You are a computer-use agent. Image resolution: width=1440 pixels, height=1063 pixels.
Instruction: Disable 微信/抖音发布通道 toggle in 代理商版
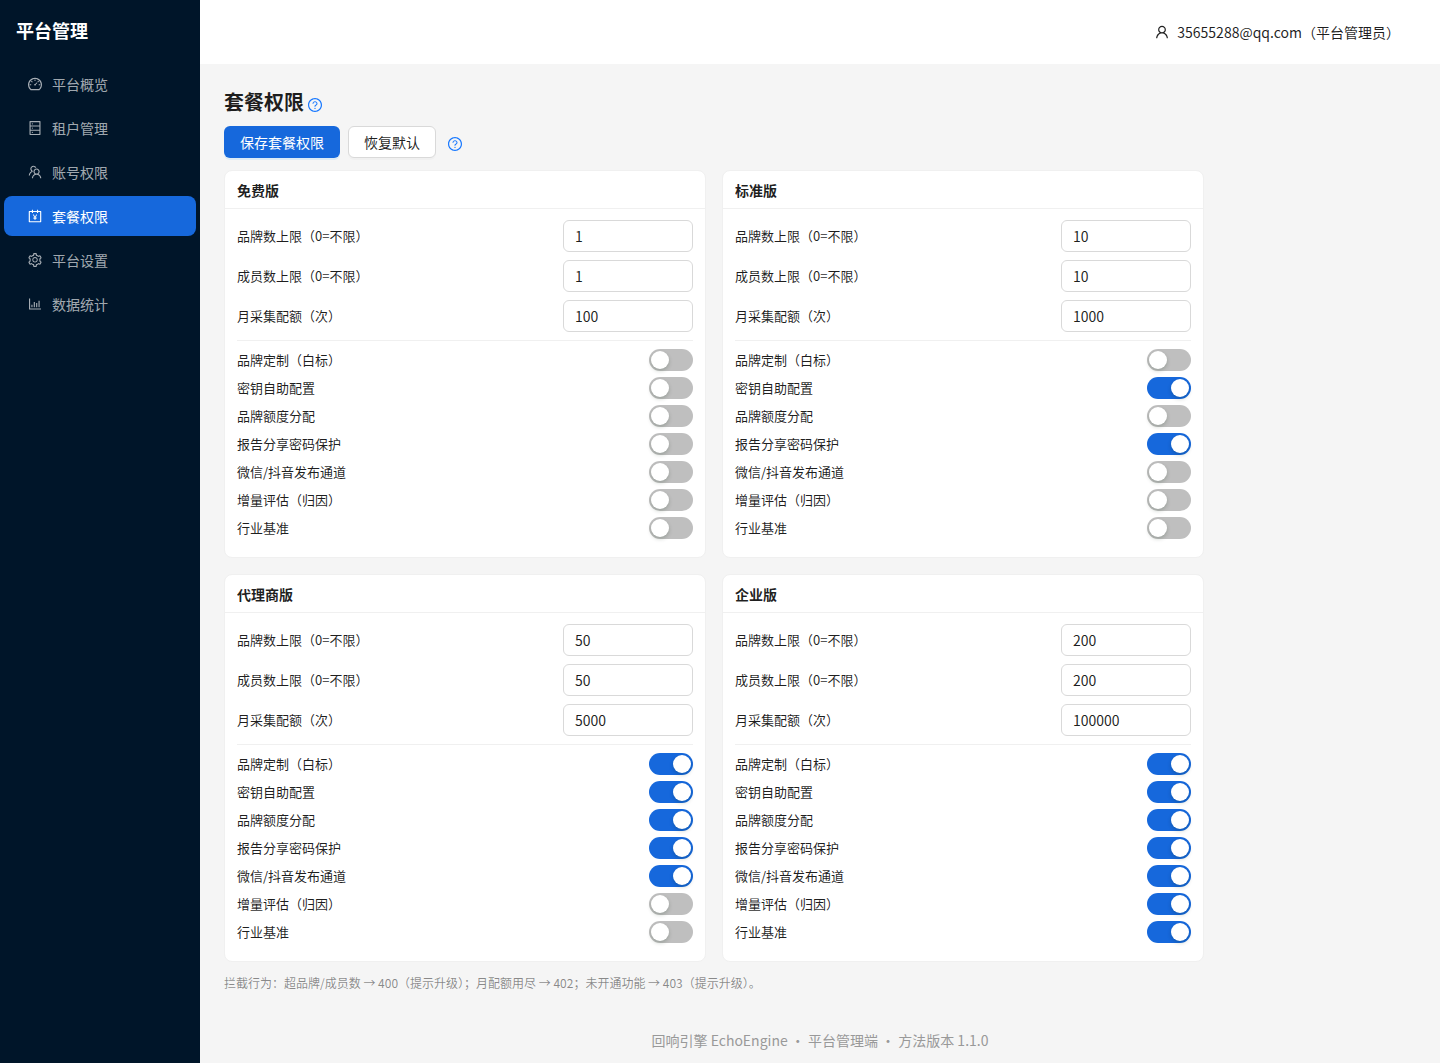pos(671,876)
